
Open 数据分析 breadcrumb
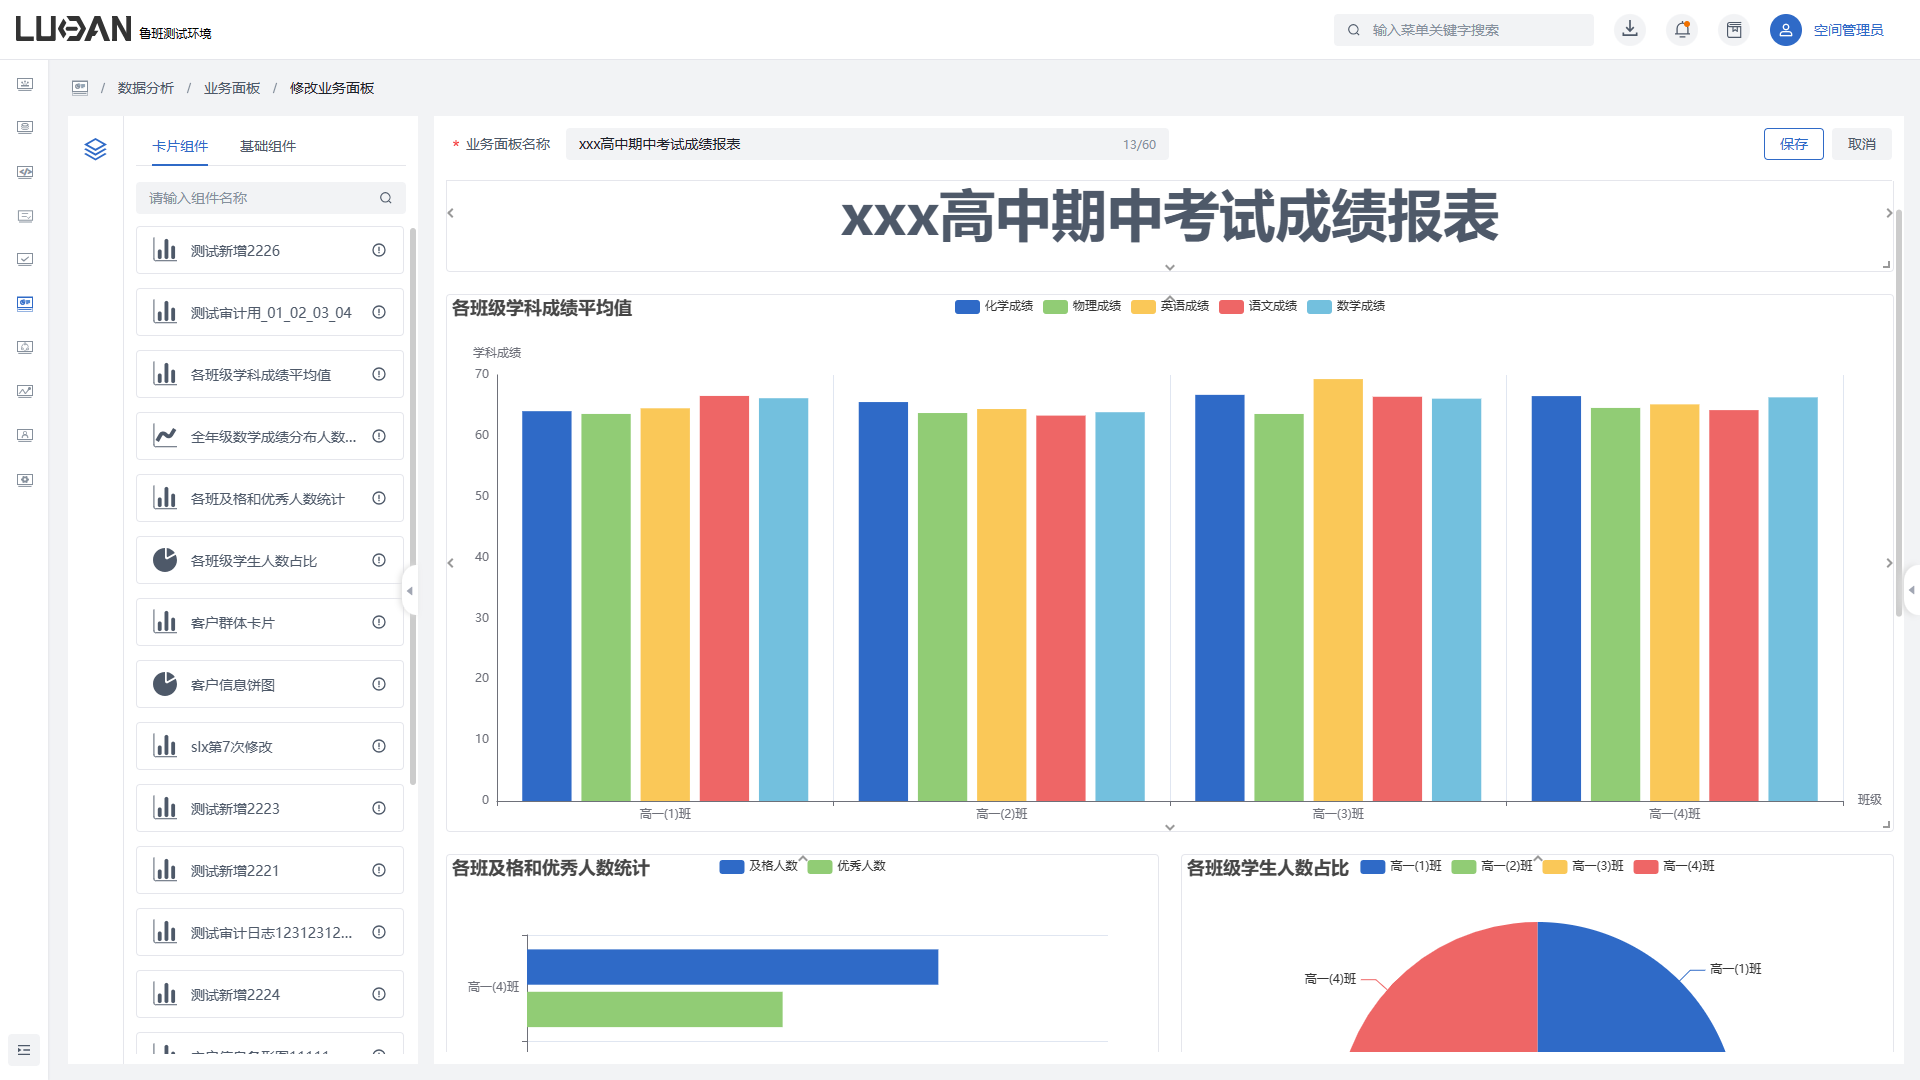pyautogui.click(x=146, y=88)
